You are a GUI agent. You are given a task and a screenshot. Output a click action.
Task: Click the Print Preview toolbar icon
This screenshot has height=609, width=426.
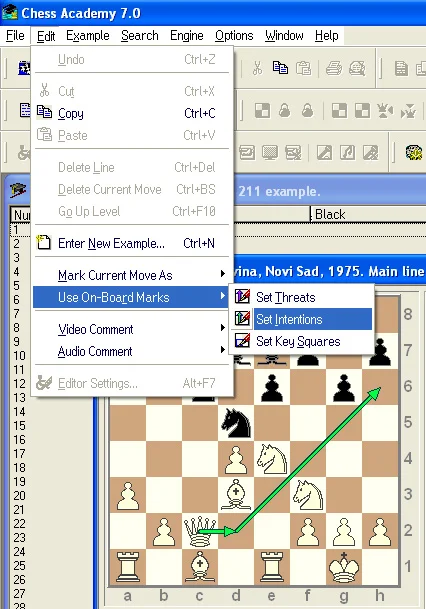point(357,69)
